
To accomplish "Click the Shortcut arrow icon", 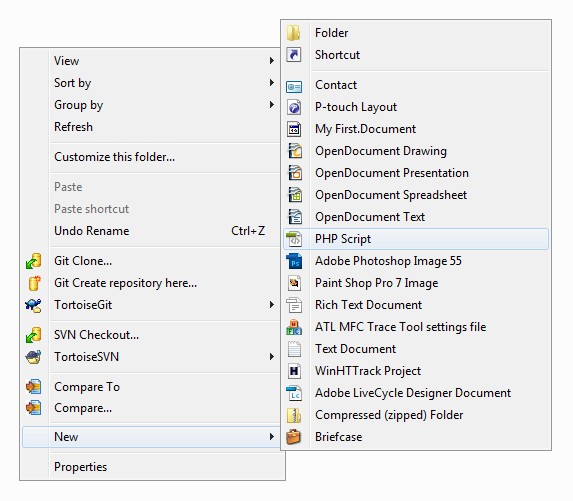I will 294,55.
